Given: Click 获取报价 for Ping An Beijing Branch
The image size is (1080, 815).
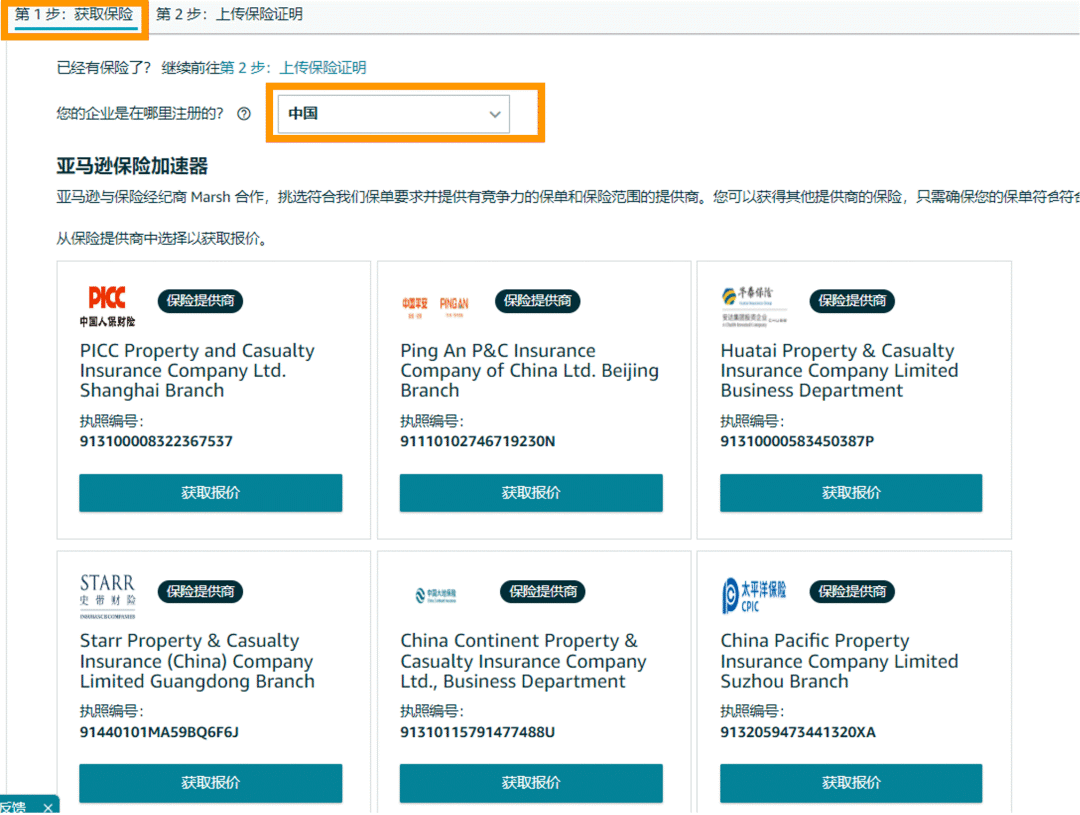Looking at the screenshot, I should [530, 492].
